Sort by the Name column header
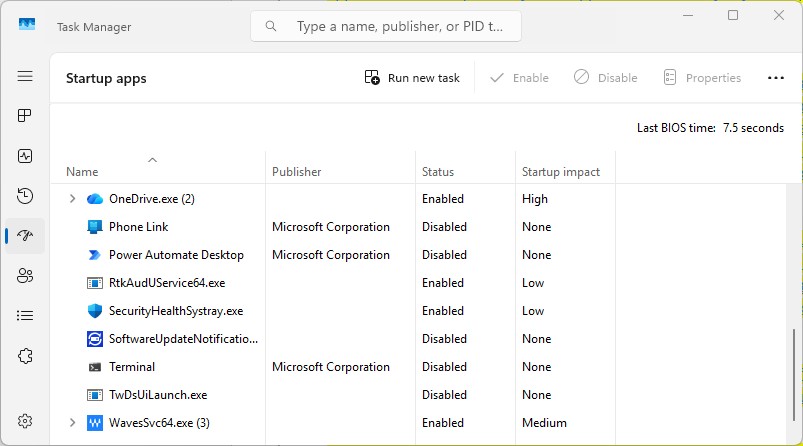The width and height of the screenshot is (803, 446). [82, 172]
